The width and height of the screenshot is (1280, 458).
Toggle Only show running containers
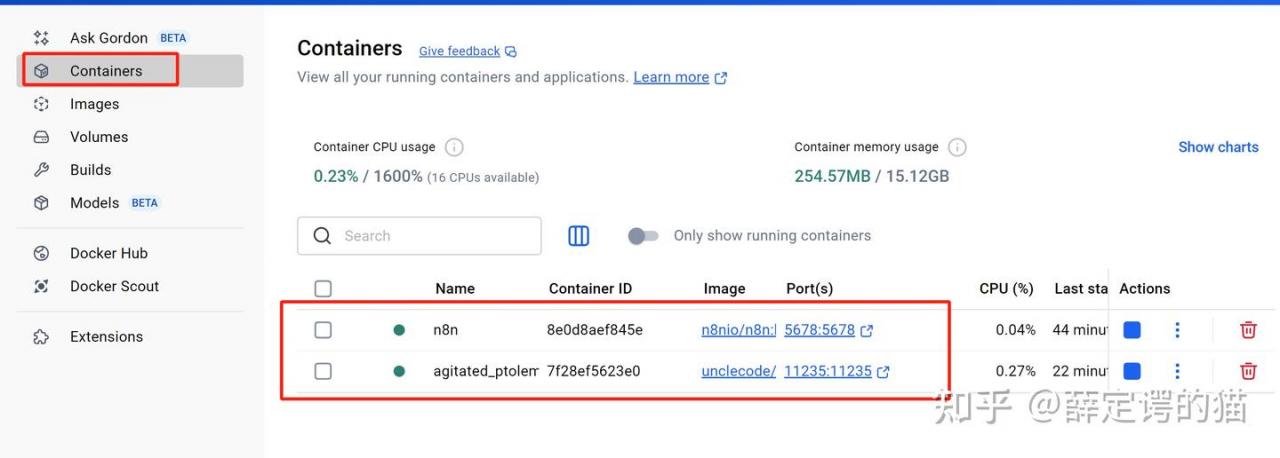coord(643,236)
